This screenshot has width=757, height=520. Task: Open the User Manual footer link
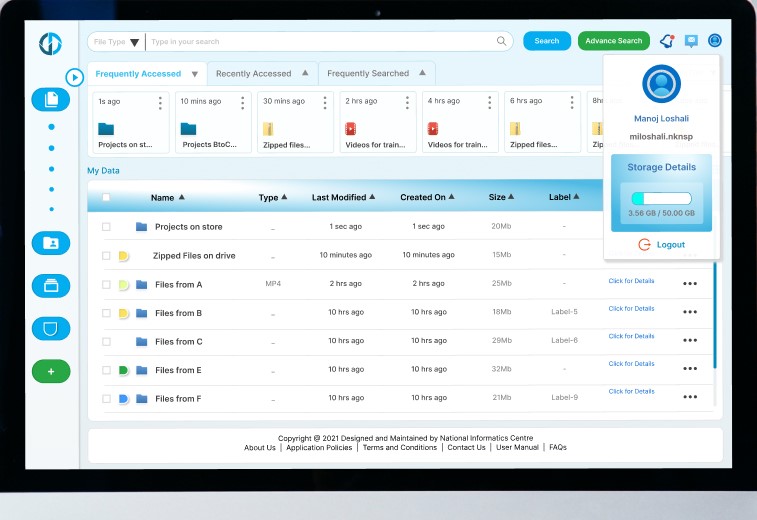[517, 448]
